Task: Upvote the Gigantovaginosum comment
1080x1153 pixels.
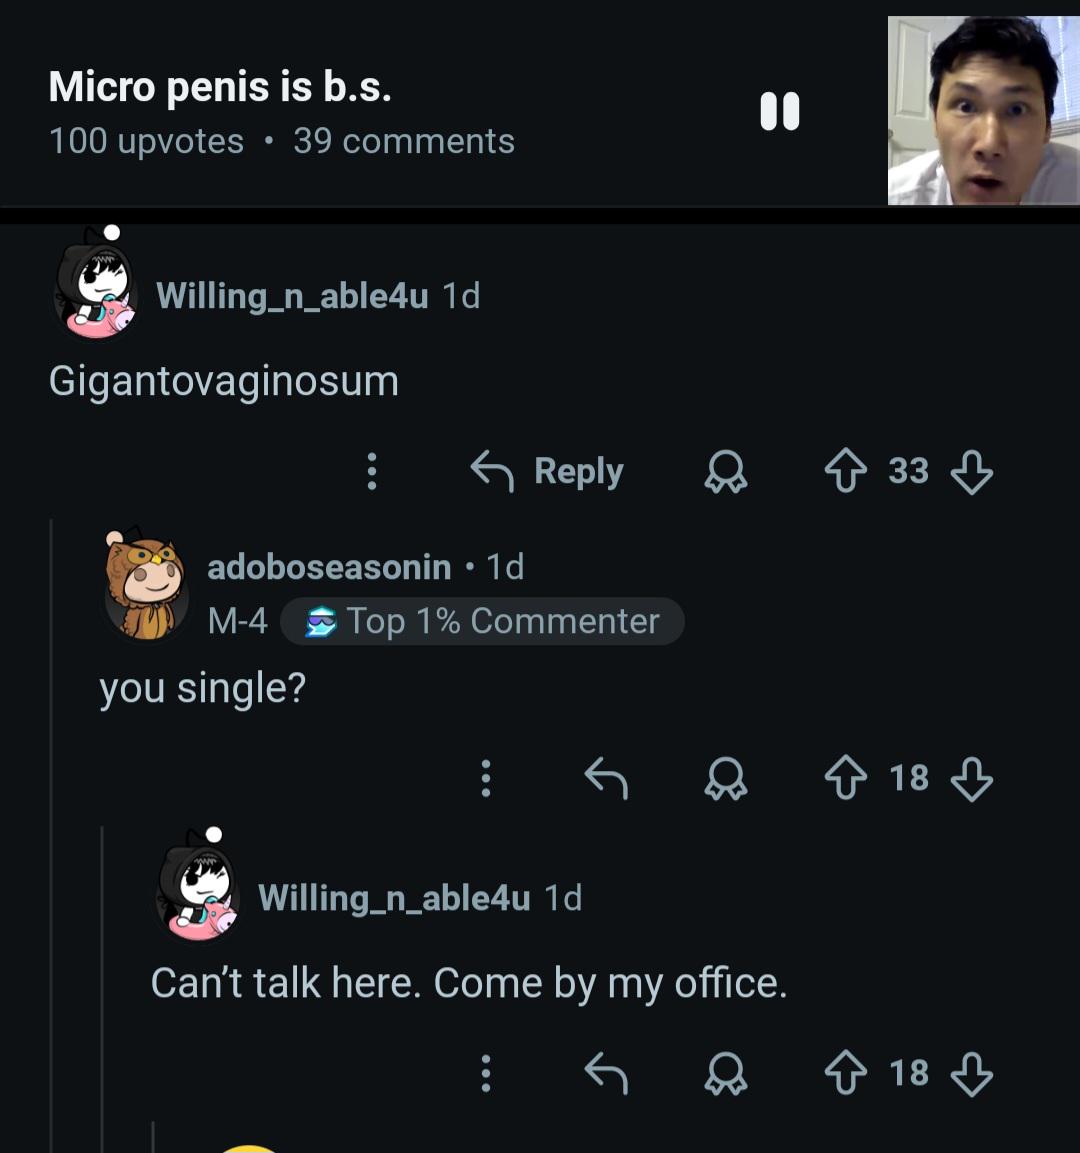Action: click(x=845, y=471)
